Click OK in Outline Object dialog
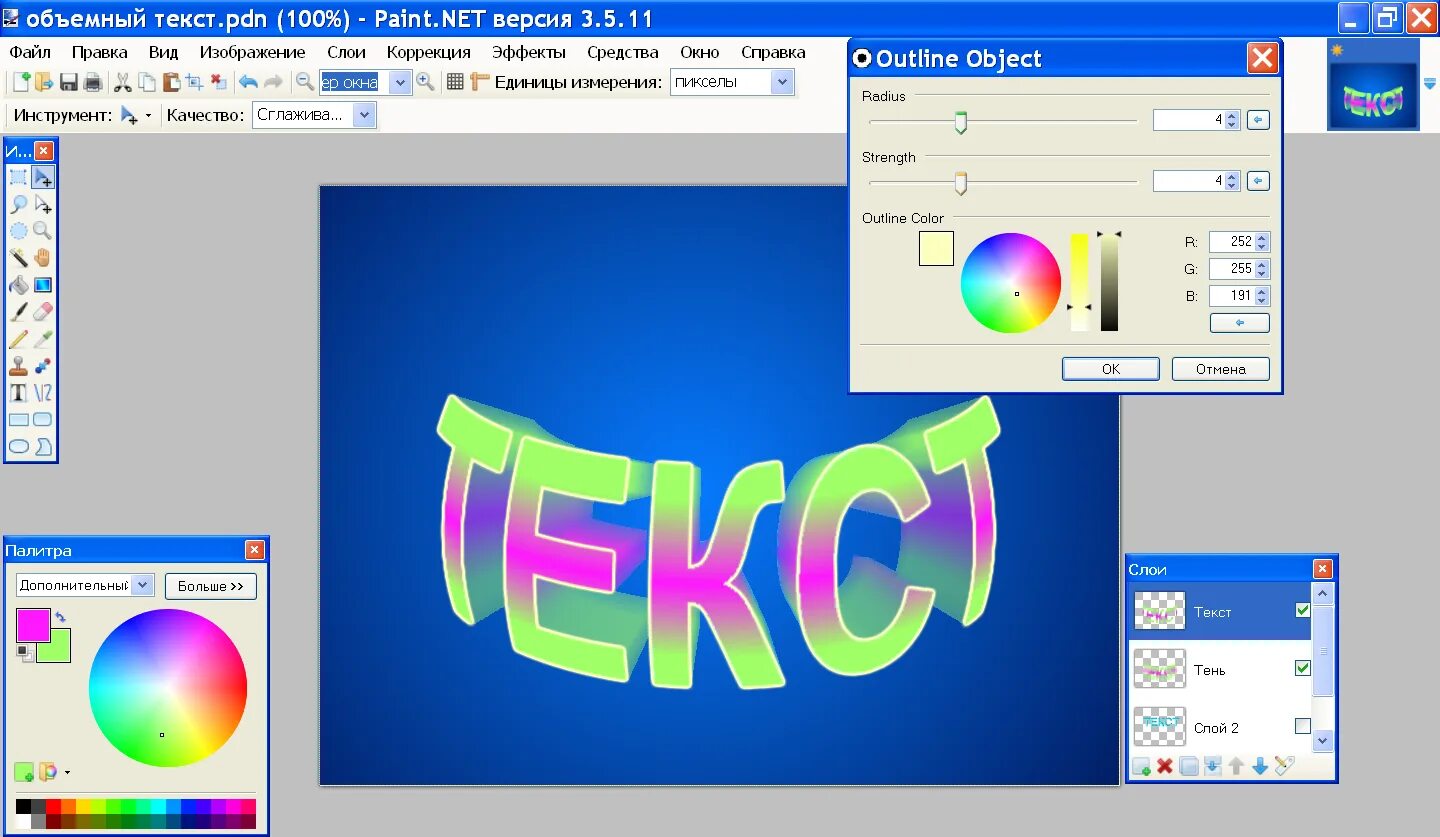The image size is (1440, 837). coord(1111,369)
